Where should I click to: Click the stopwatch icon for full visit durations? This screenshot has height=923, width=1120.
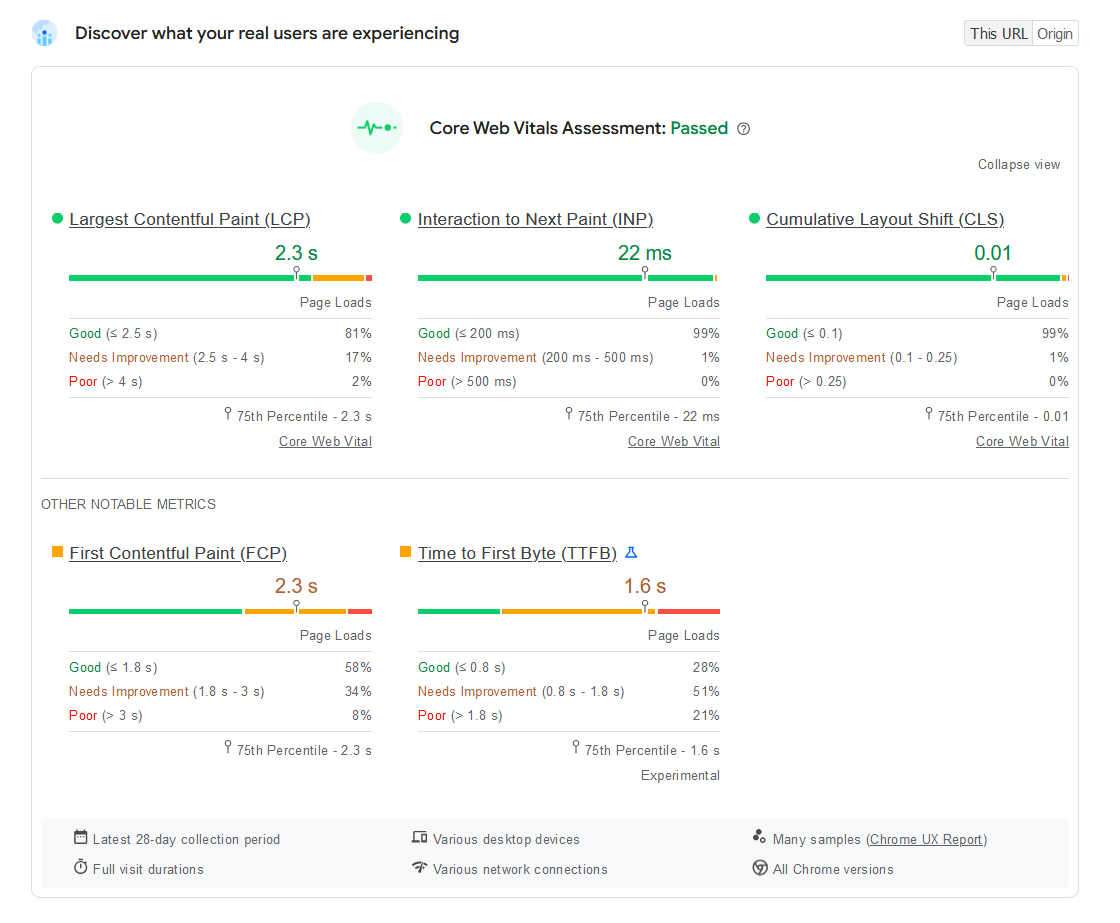coord(81,868)
